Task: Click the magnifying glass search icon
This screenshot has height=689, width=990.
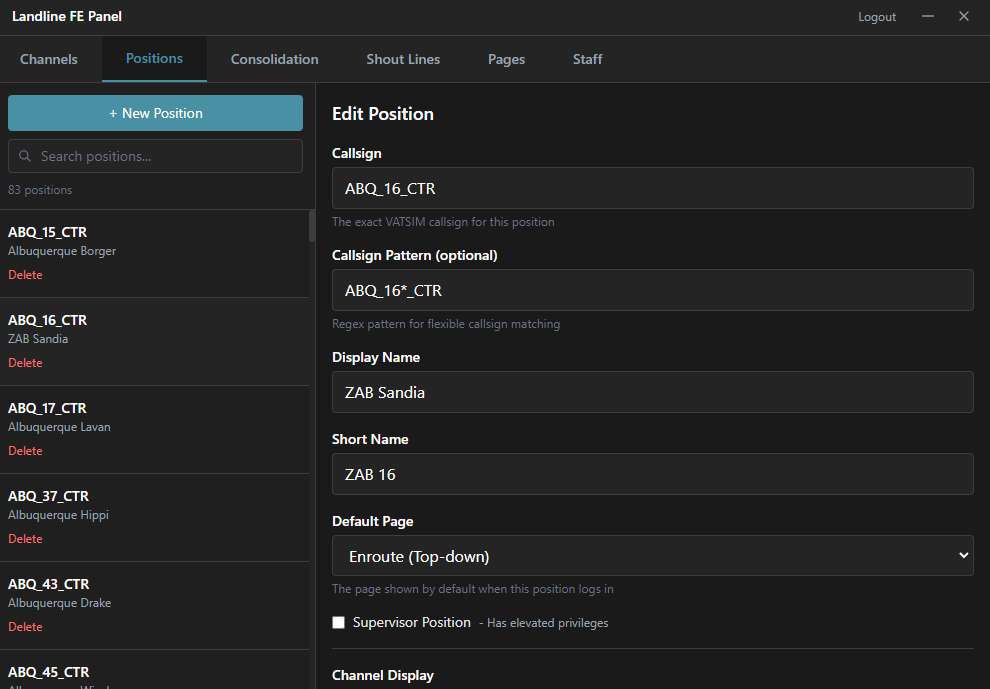Action: click(x=25, y=156)
